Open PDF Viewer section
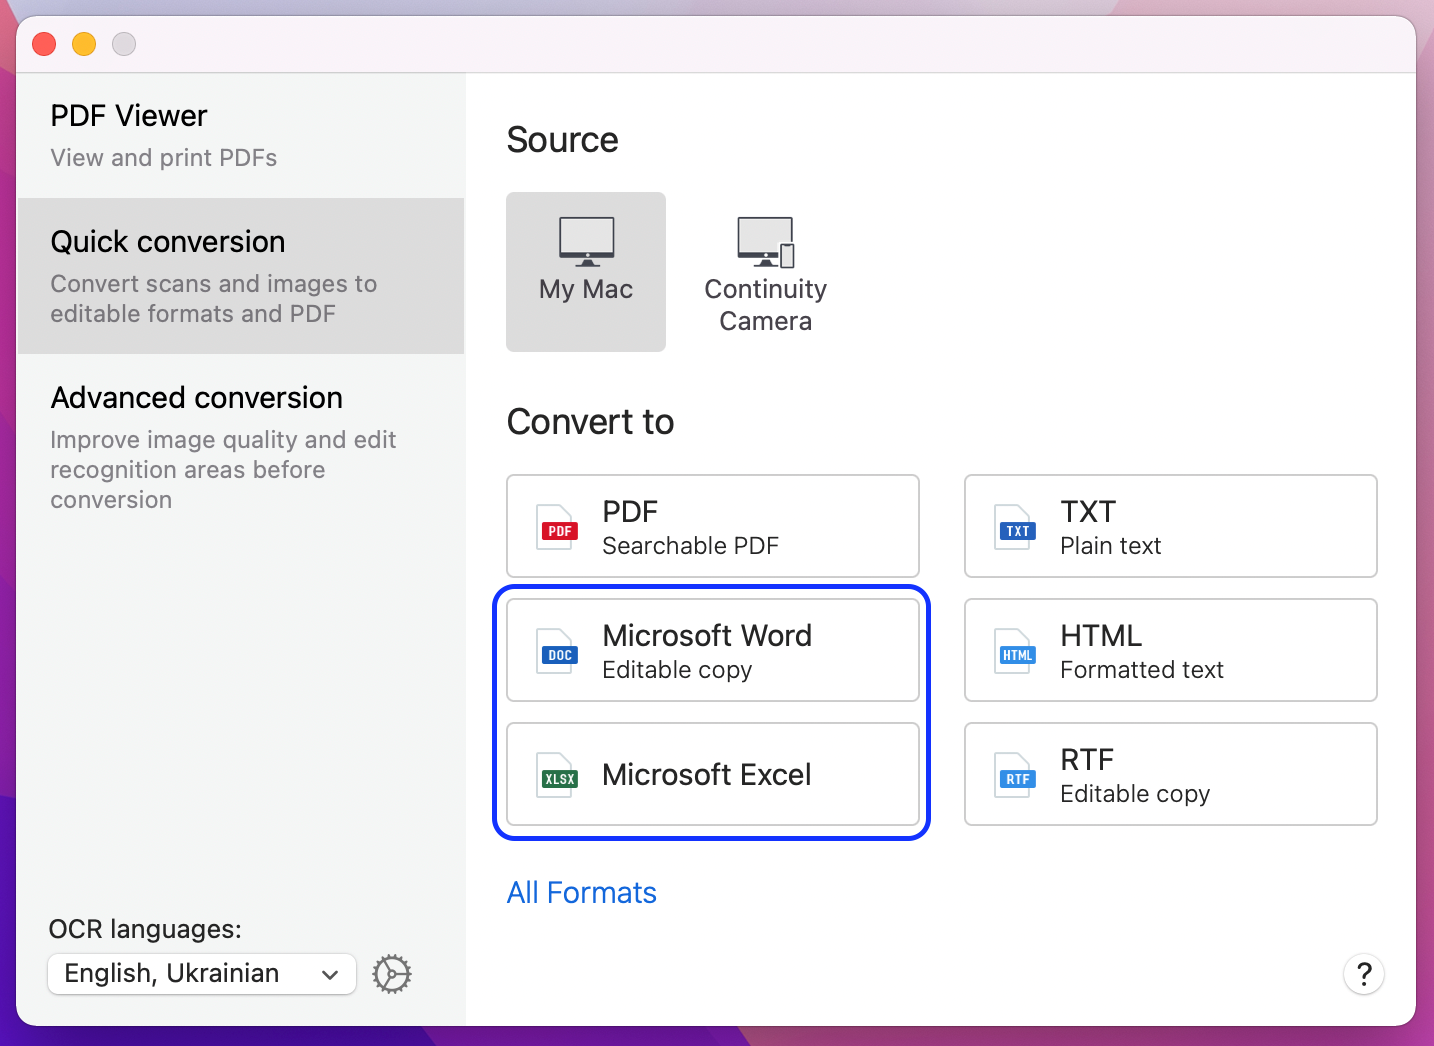Image resolution: width=1434 pixels, height=1046 pixels. 241,135
